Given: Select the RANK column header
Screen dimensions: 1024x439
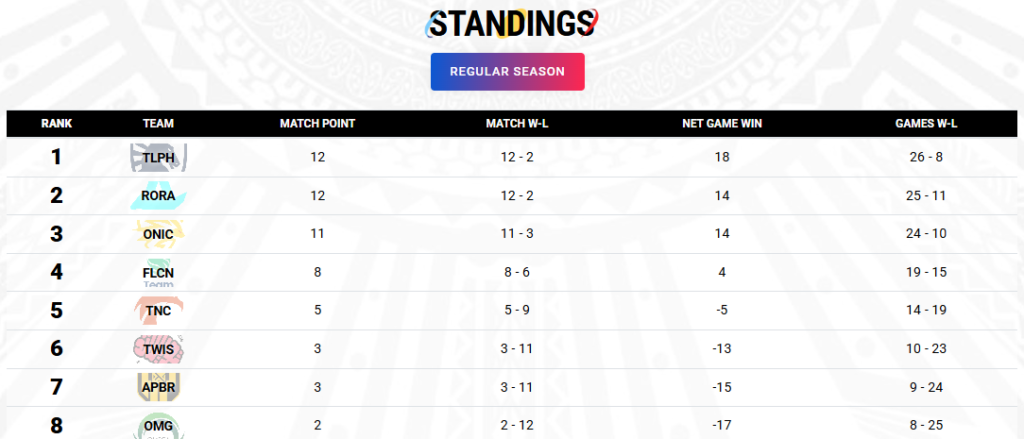Looking at the screenshot, I should coord(57,123).
